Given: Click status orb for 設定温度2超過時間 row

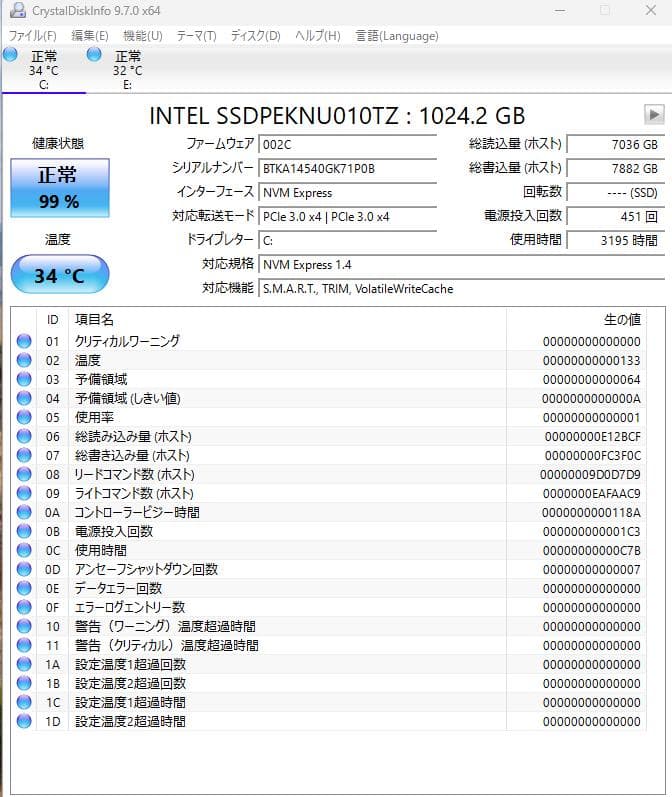Looking at the screenshot, I should pos(24,721).
